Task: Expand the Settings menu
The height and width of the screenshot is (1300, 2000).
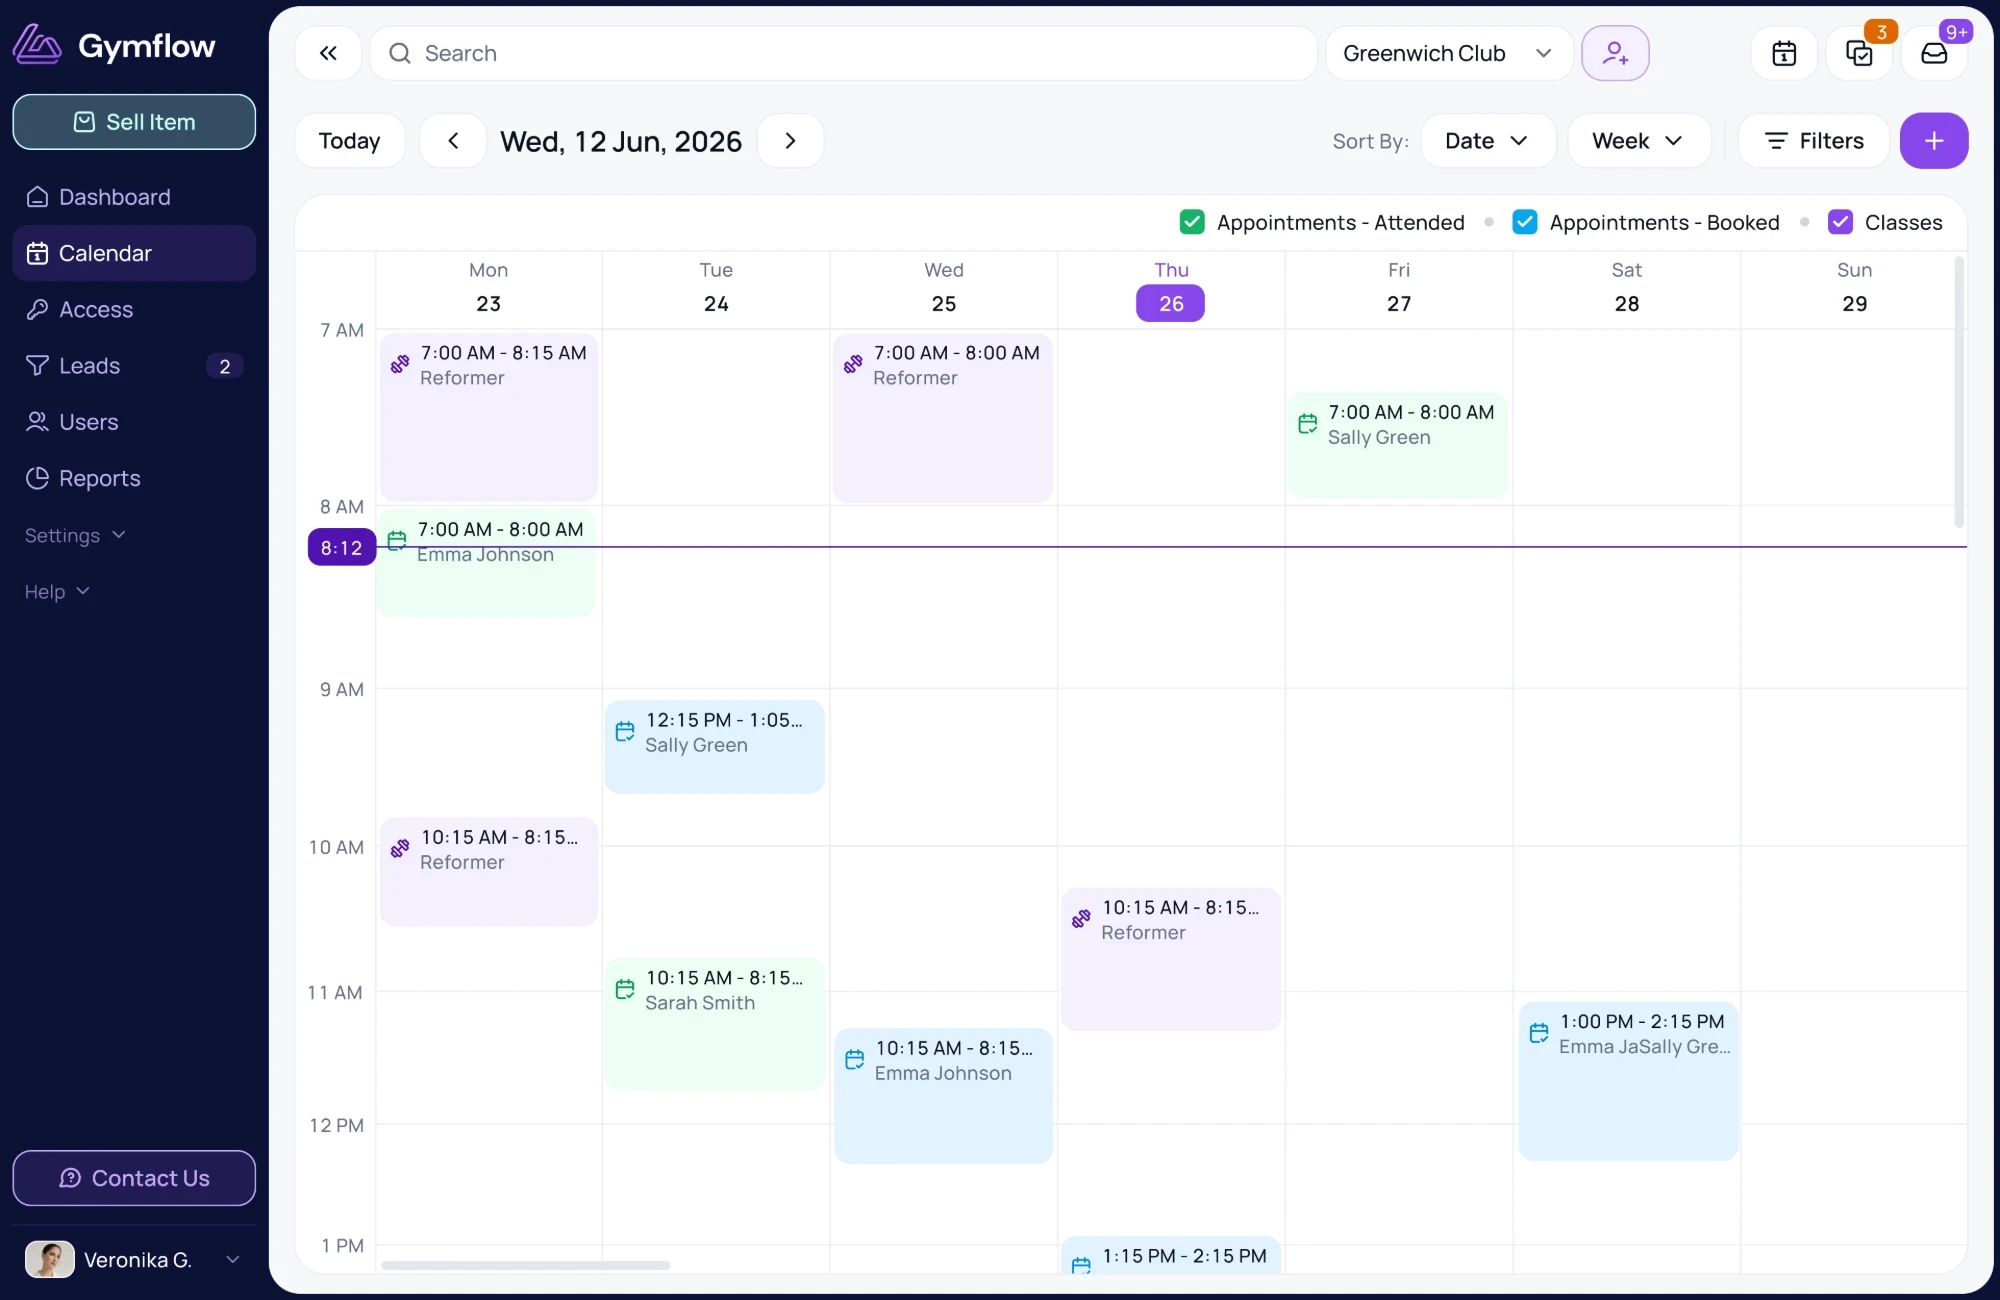Action: tap(75, 535)
